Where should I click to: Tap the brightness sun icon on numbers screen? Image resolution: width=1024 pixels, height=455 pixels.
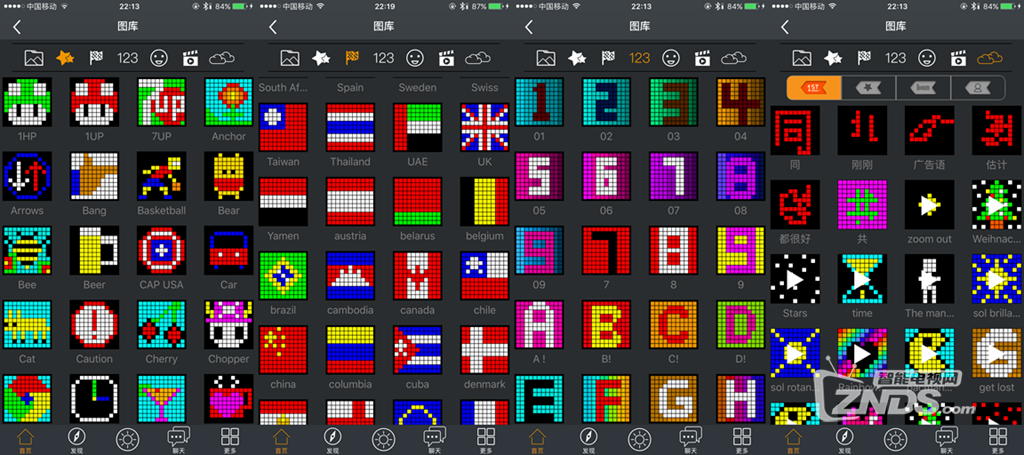(x=639, y=439)
